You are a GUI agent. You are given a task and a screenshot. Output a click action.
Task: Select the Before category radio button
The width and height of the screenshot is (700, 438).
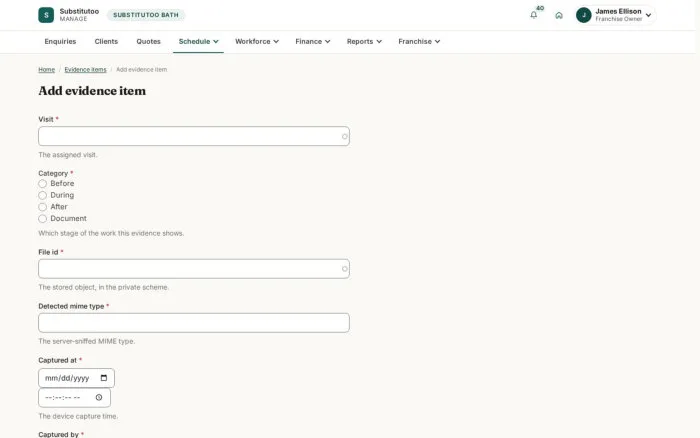click(42, 184)
